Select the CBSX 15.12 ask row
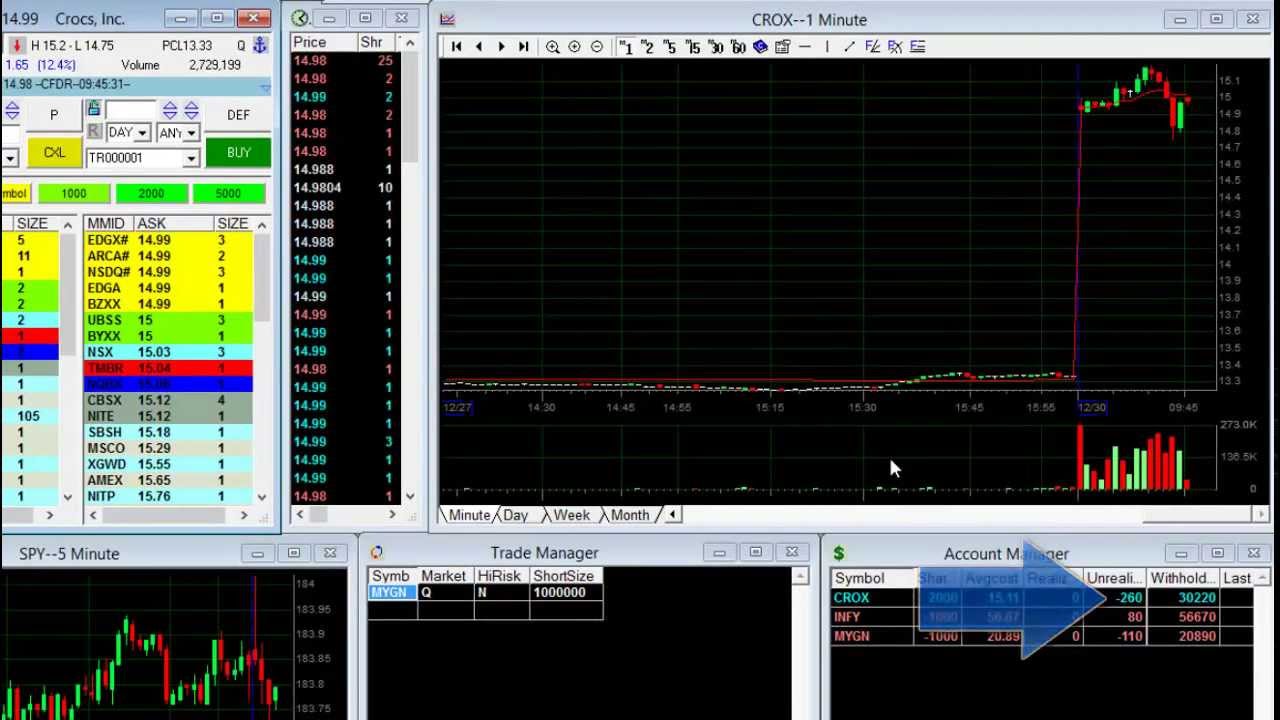Screen dimensions: 1280x720 (x=168, y=400)
